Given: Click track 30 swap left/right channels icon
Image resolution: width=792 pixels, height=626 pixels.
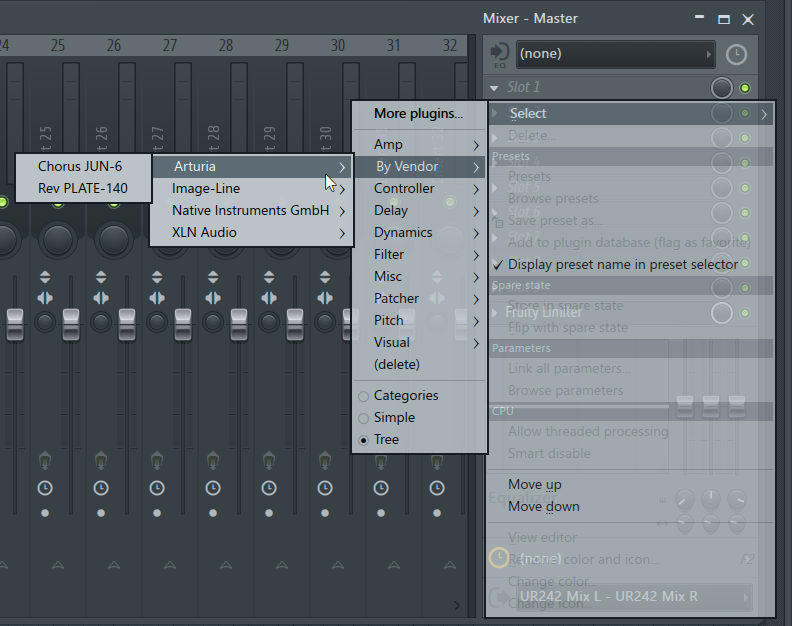Looking at the screenshot, I should 325,298.
